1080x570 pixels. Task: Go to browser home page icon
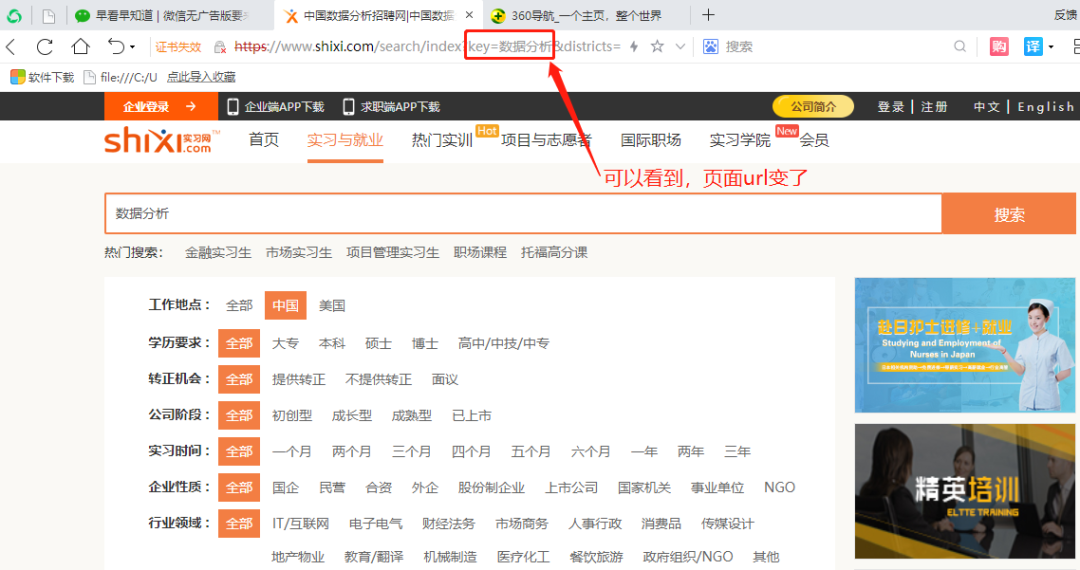pyautogui.click(x=81, y=46)
